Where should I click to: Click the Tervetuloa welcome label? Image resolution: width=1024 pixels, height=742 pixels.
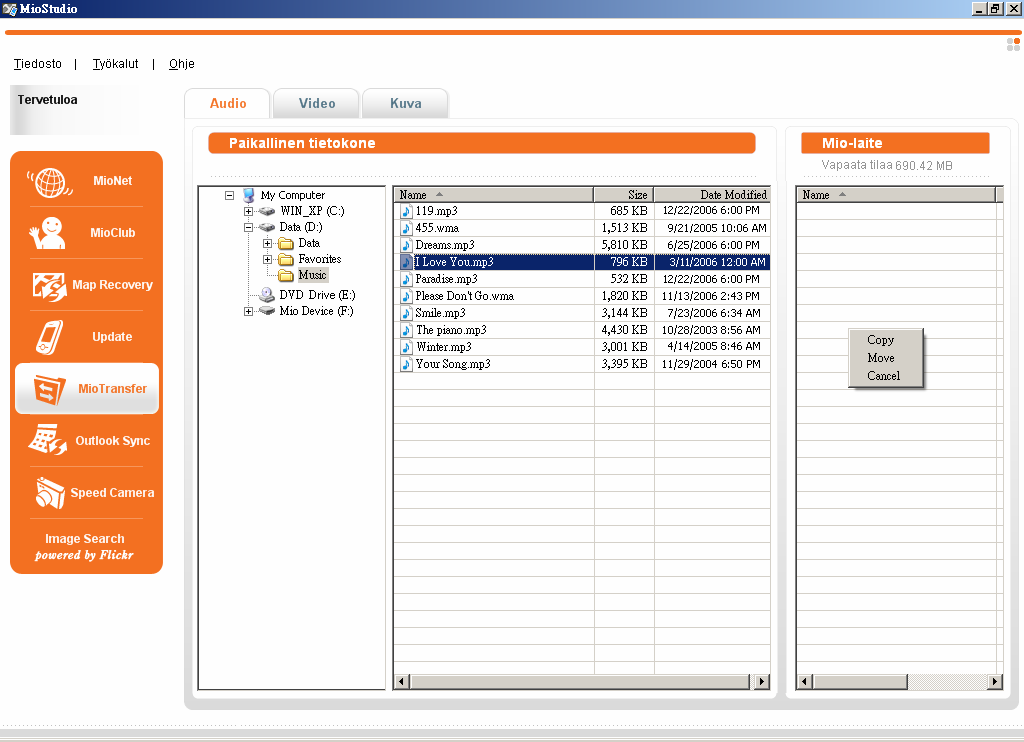[48, 100]
